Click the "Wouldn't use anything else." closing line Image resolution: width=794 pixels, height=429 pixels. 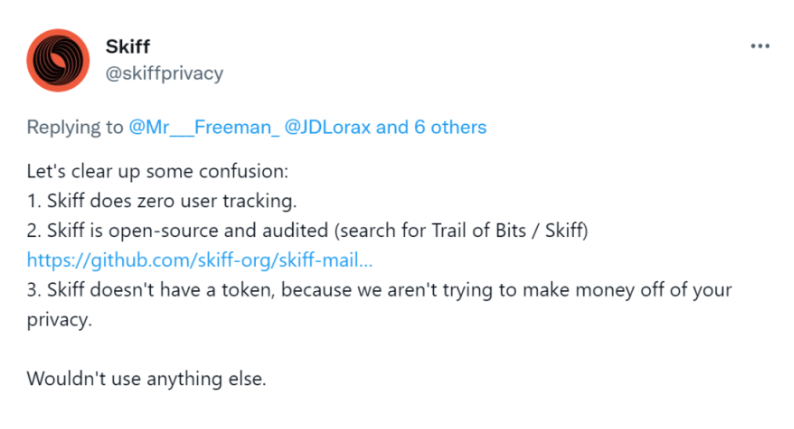point(146,379)
